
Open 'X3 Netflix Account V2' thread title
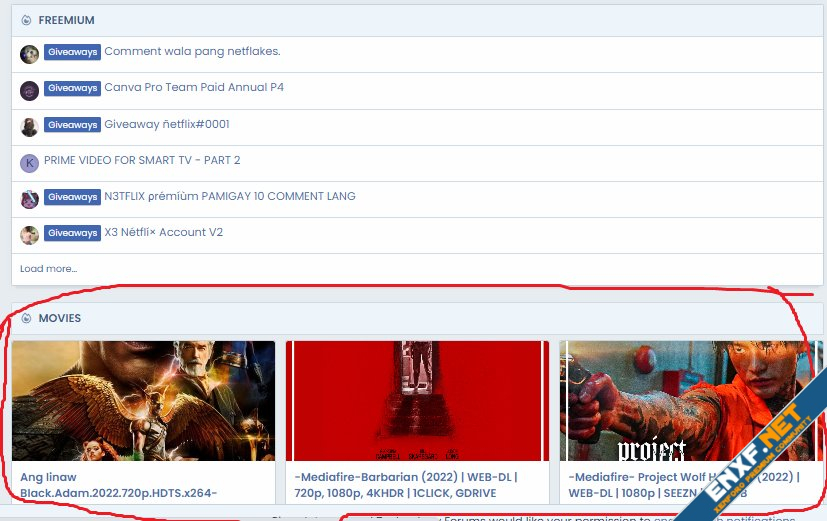pos(163,232)
